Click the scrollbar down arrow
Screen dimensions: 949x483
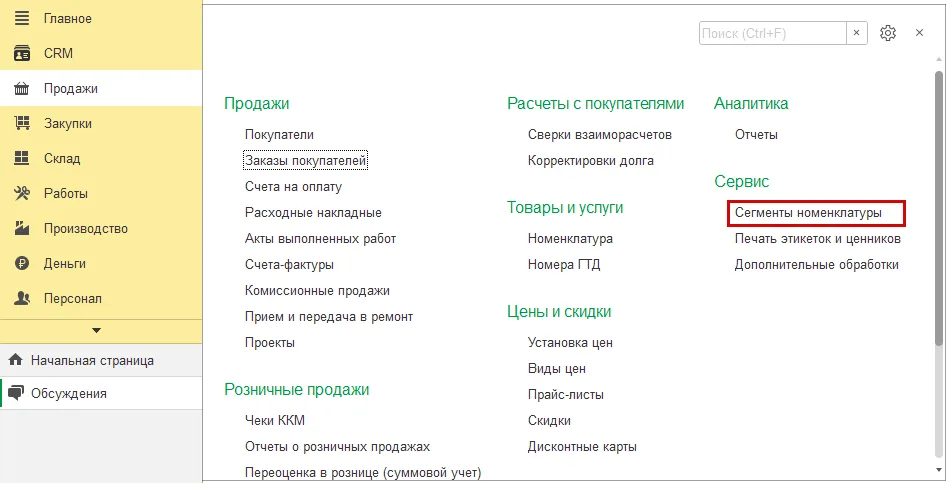[939, 470]
